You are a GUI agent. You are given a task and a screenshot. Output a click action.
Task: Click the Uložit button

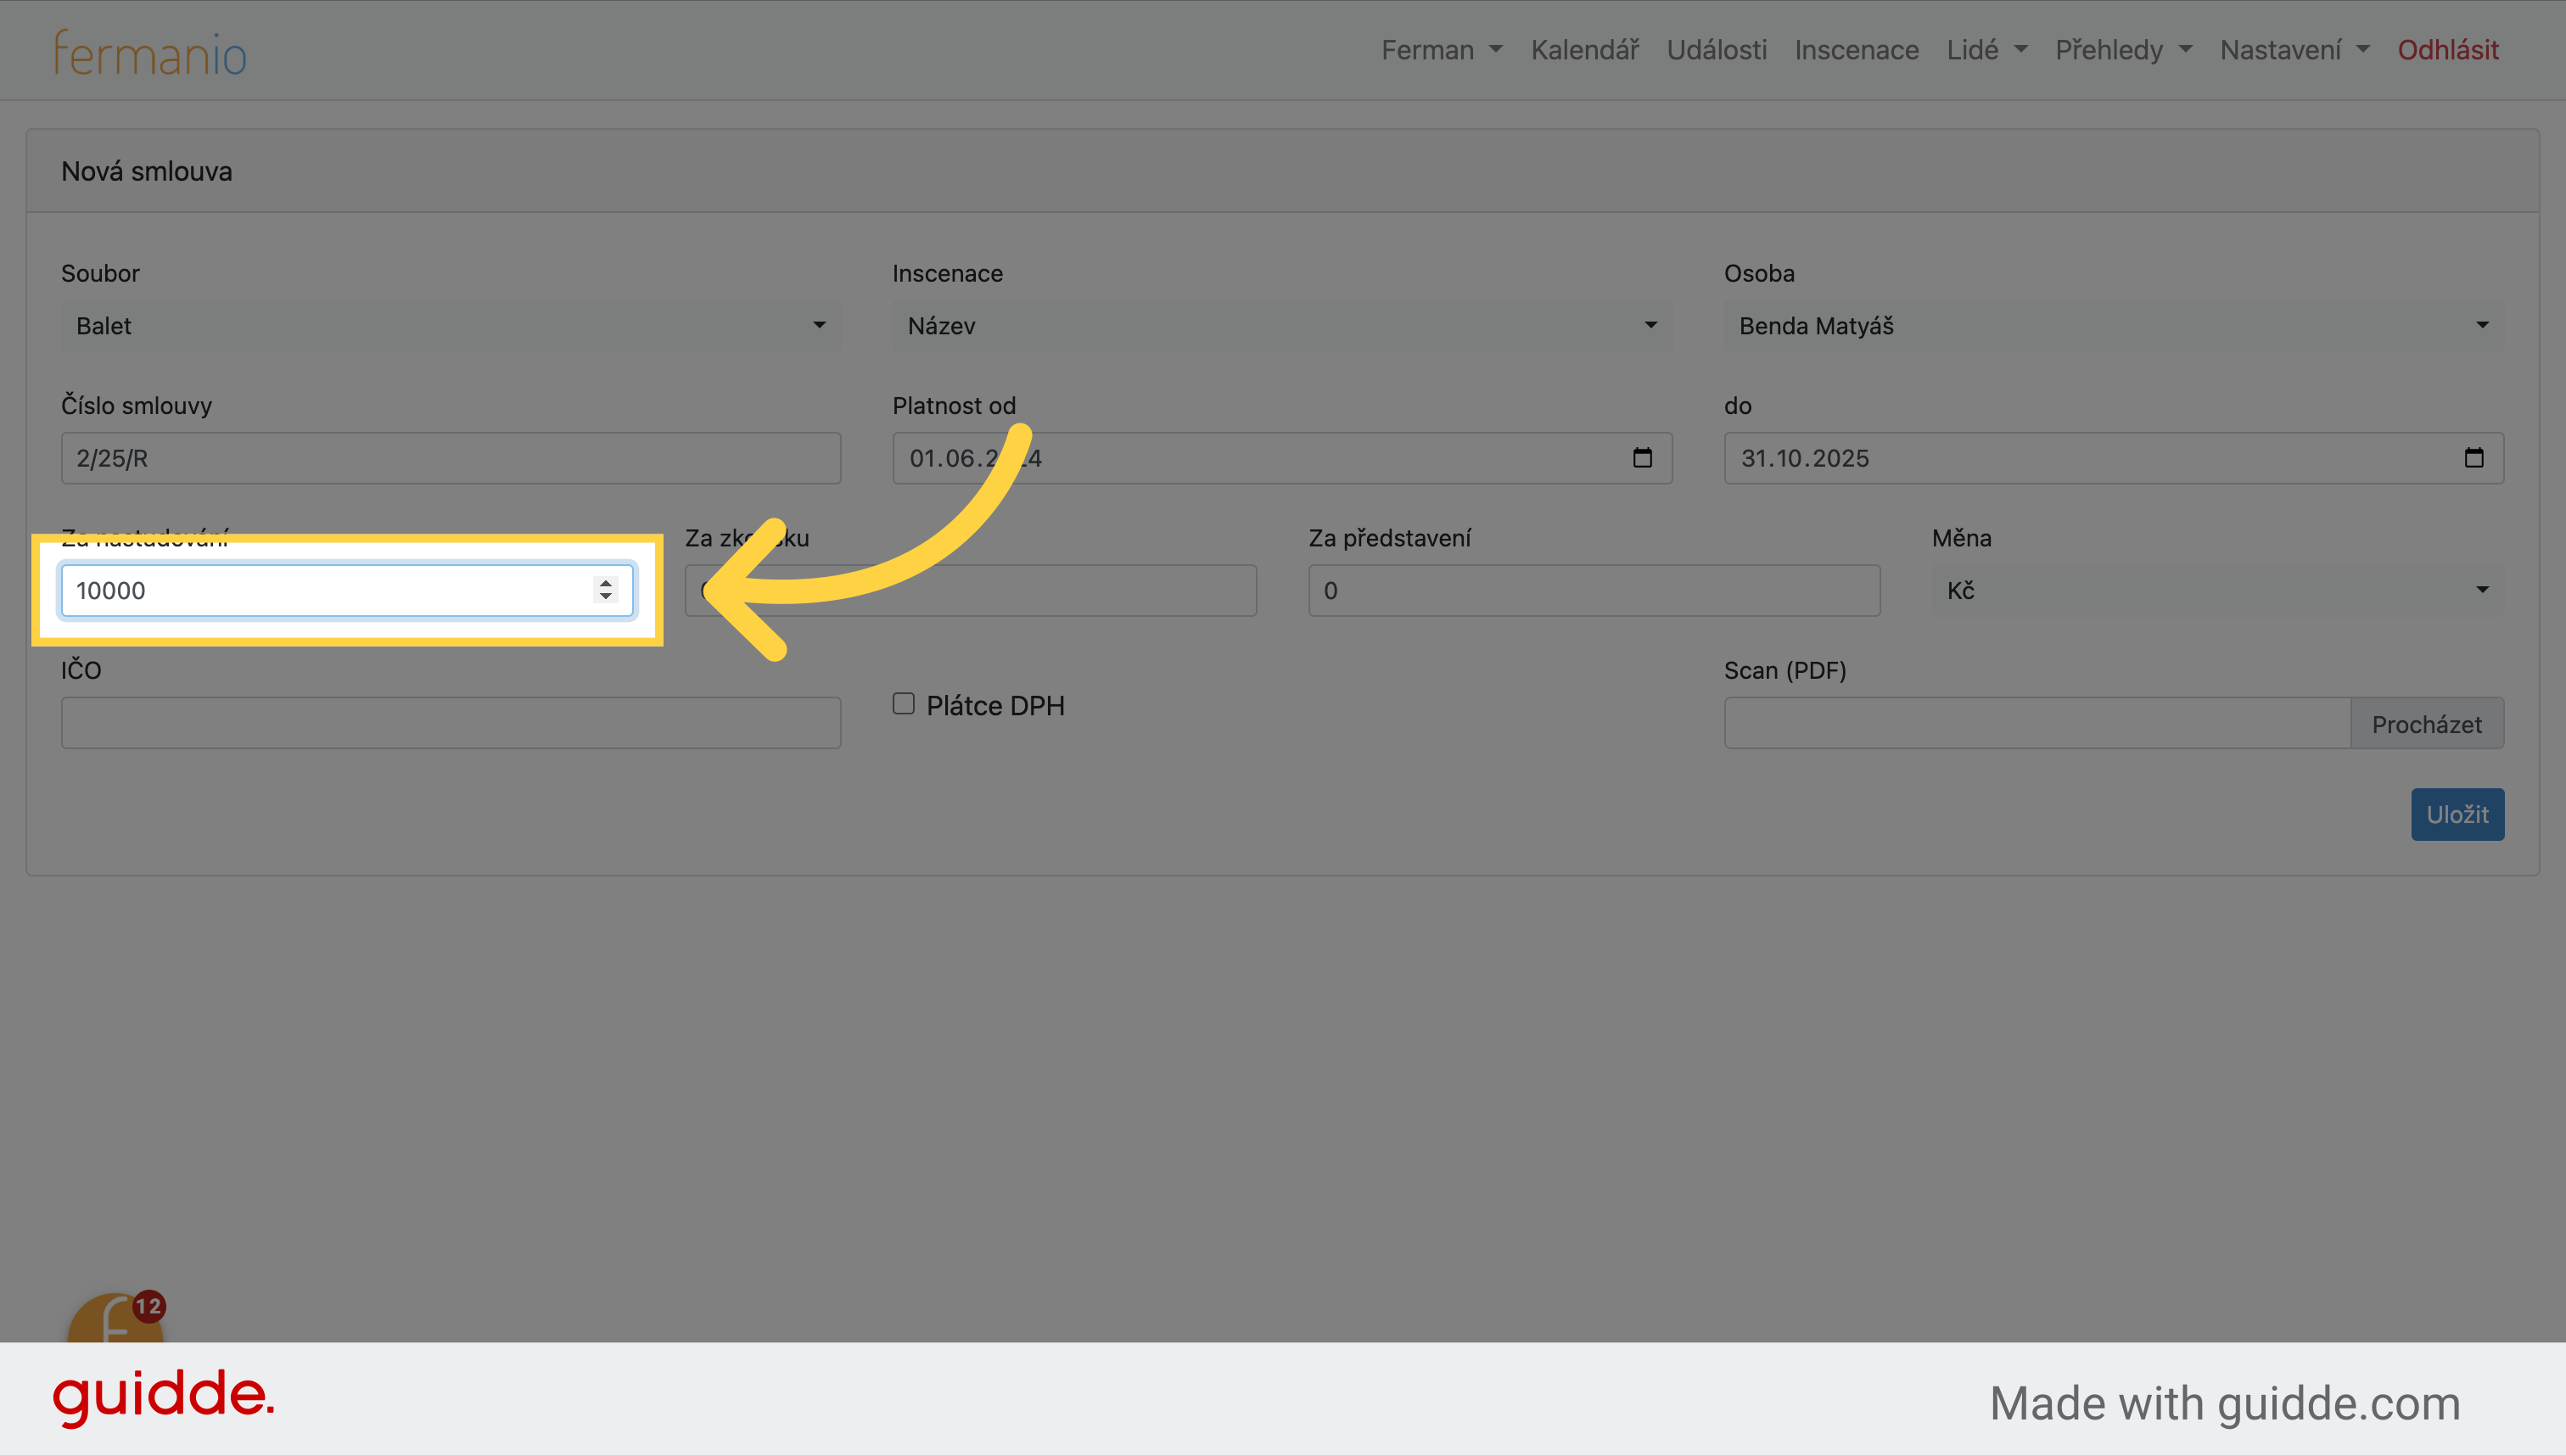2457,814
